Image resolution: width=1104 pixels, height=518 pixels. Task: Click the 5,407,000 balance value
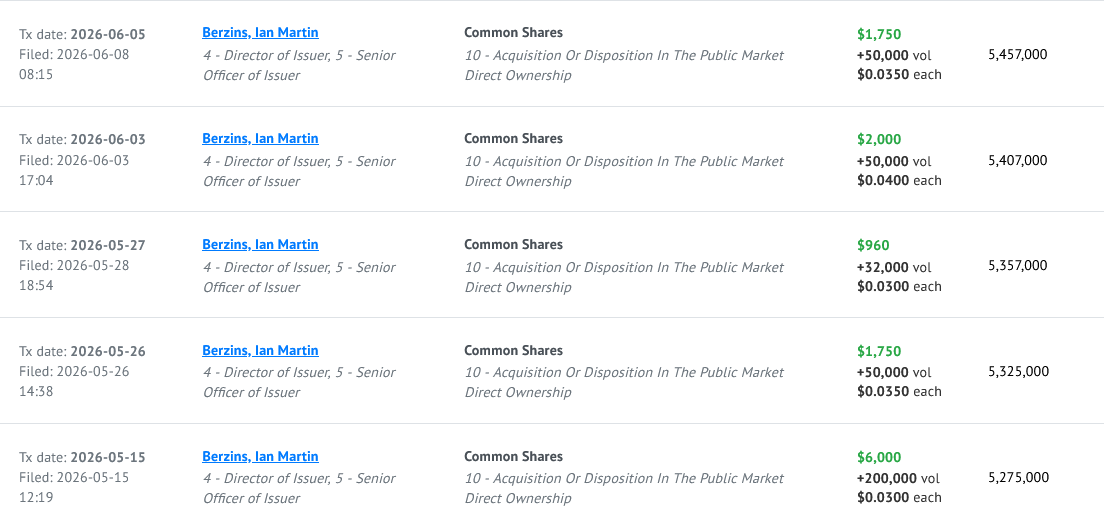(1018, 160)
